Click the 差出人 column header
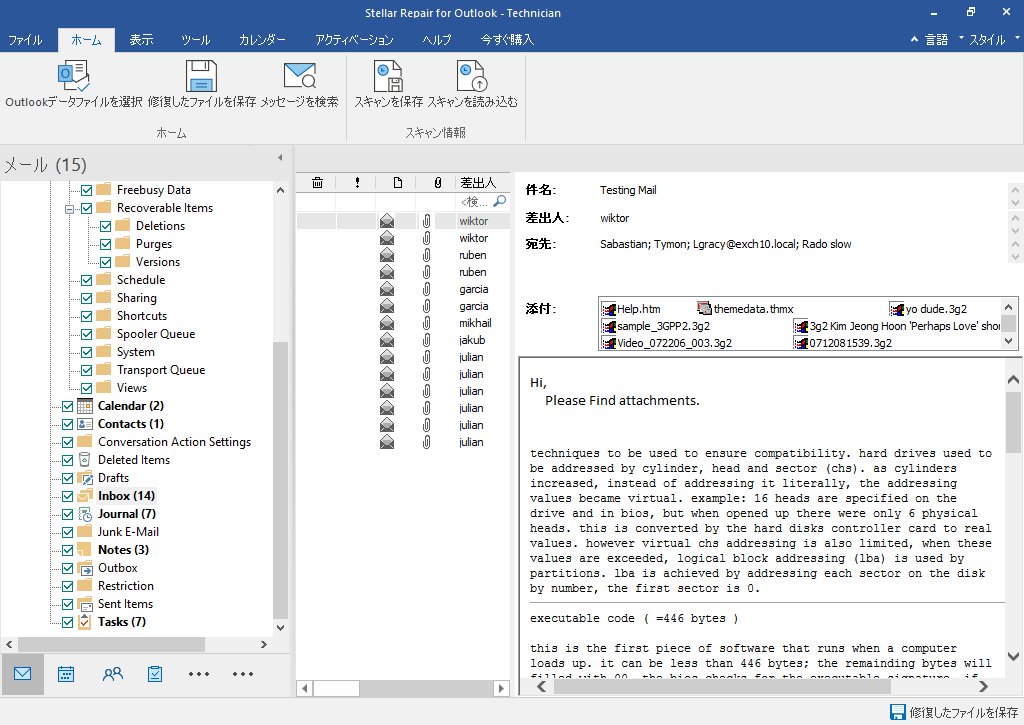1024x725 pixels. (x=482, y=183)
